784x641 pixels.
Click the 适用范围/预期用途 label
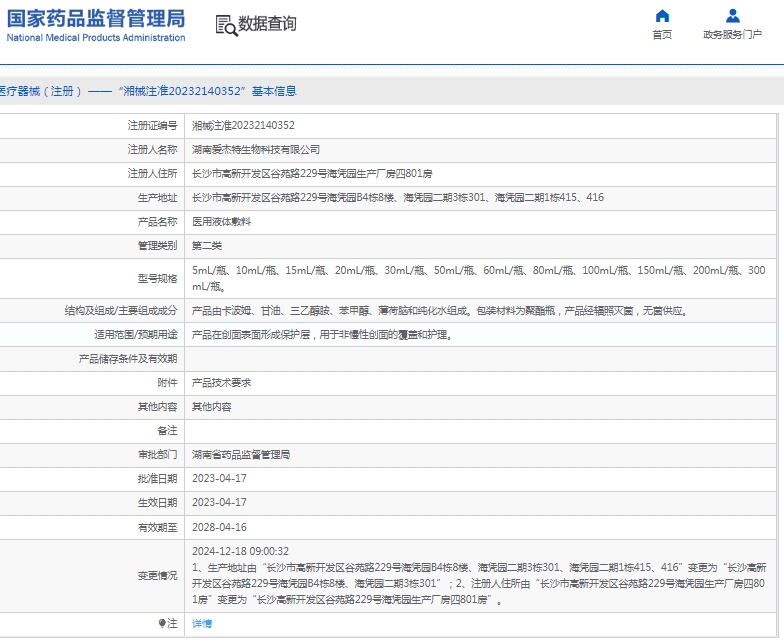pos(136,334)
